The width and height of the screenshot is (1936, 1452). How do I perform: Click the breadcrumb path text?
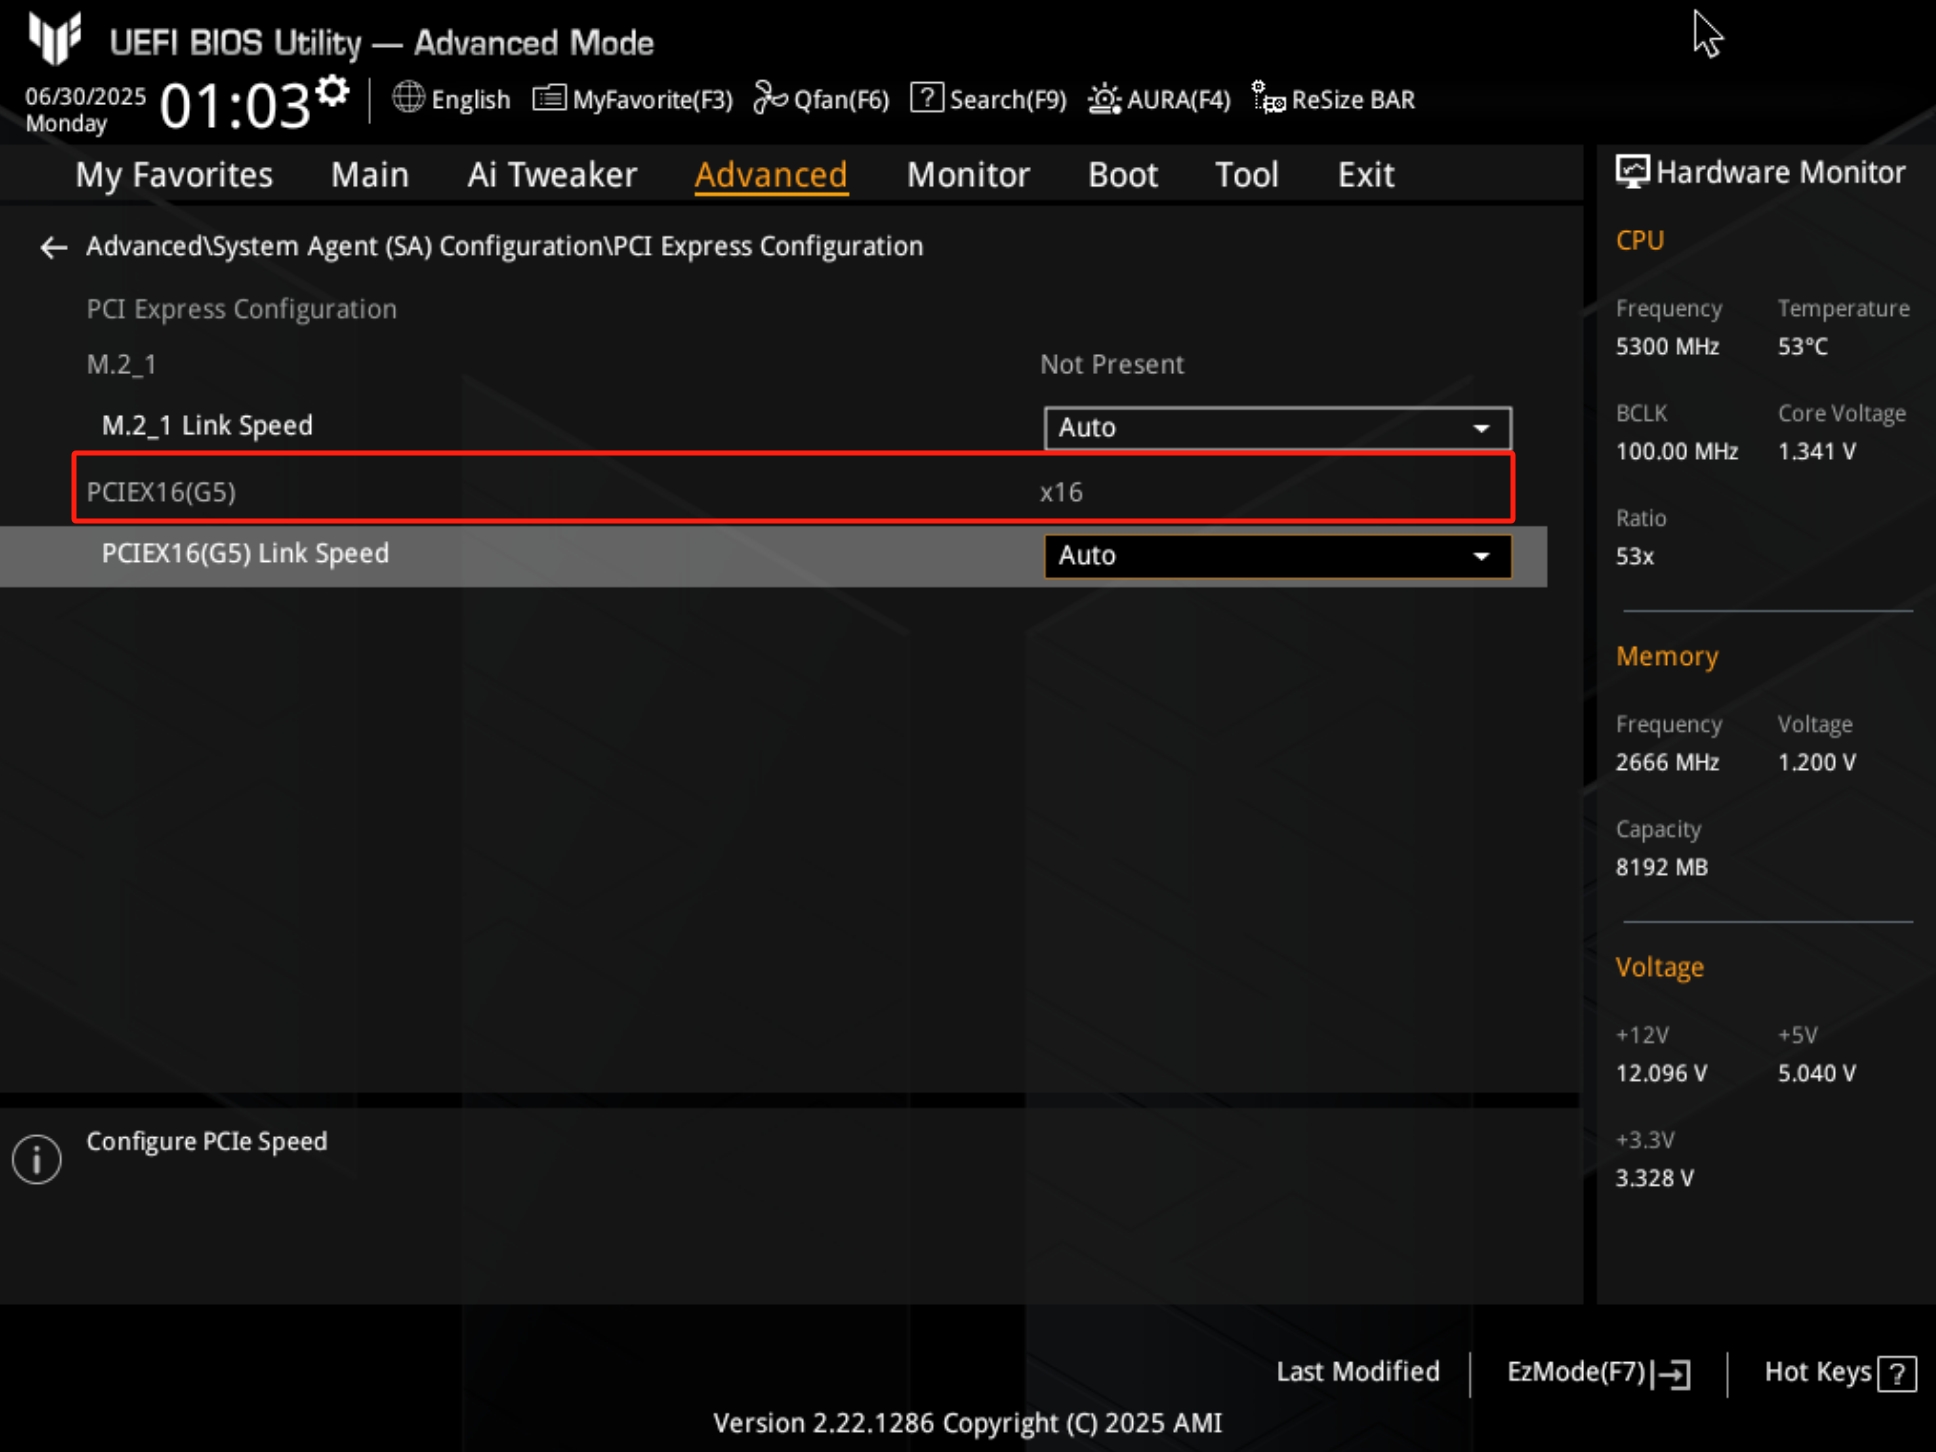[x=504, y=246]
